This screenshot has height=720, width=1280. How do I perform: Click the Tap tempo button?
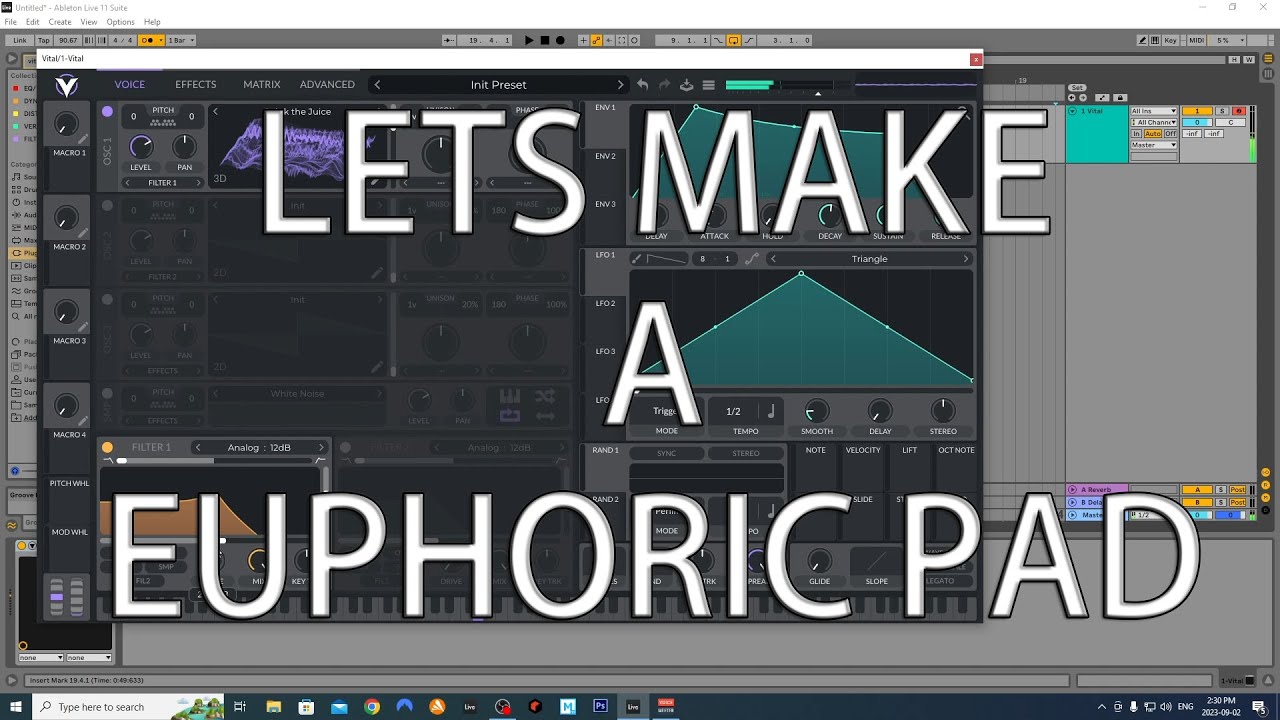[x=42, y=40]
